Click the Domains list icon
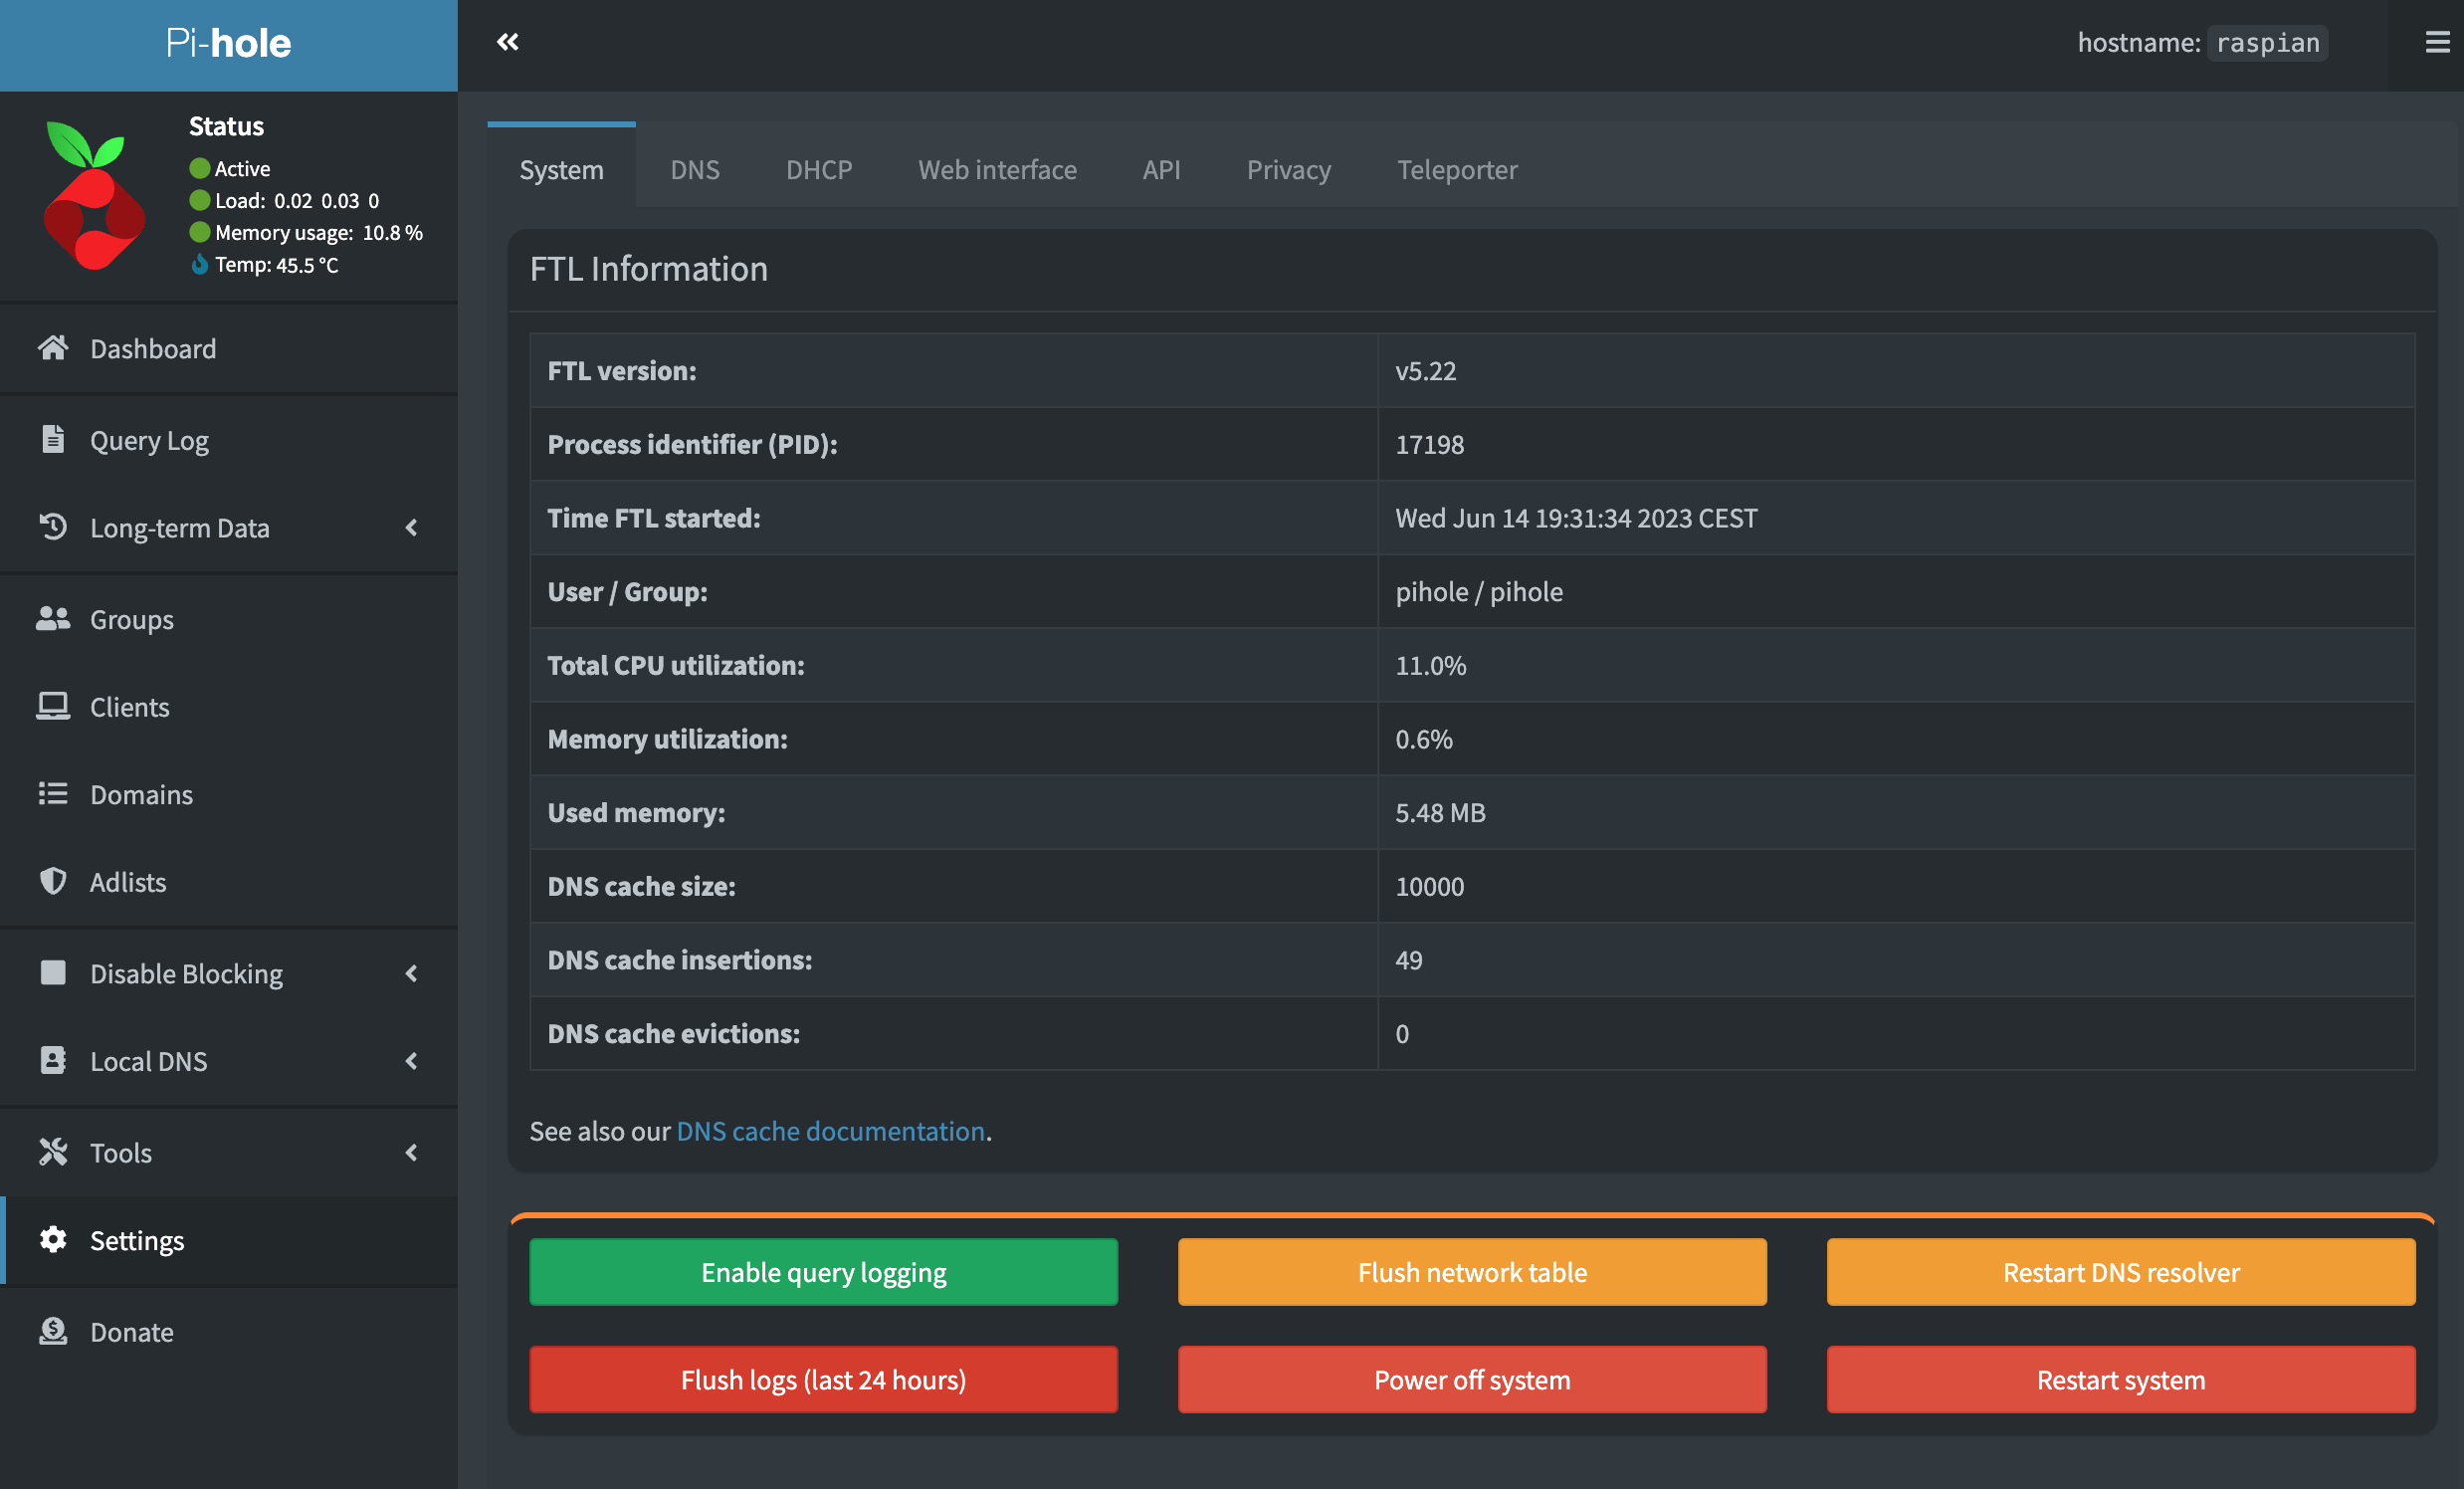The width and height of the screenshot is (2464, 1489). tap(53, 794)
